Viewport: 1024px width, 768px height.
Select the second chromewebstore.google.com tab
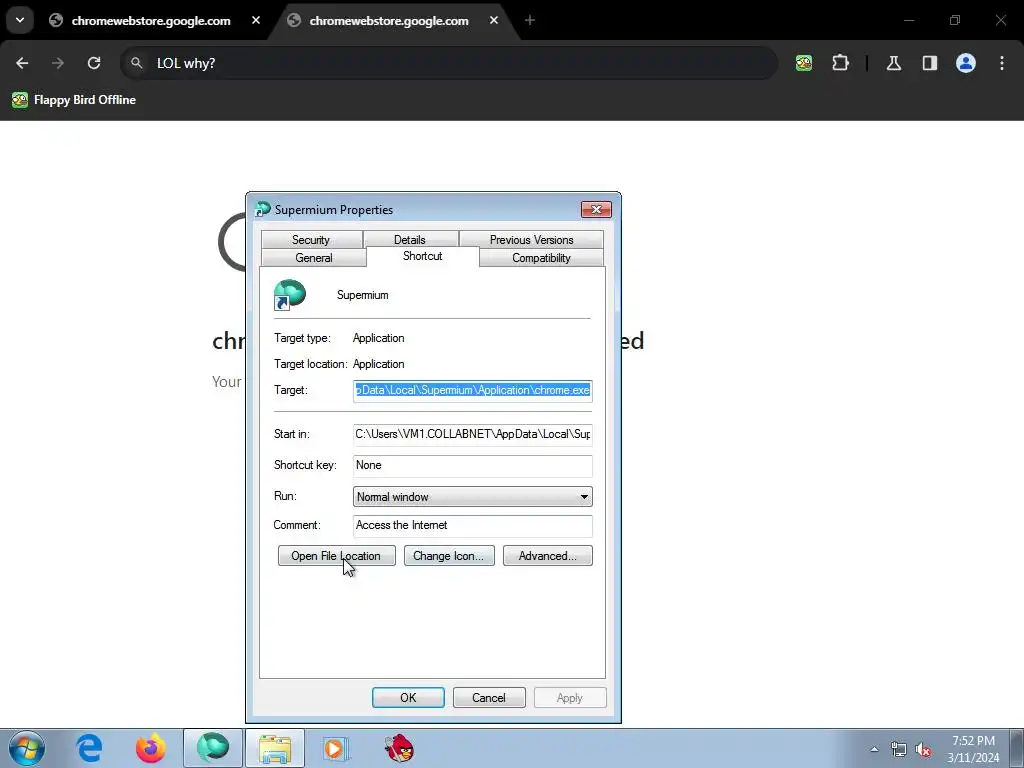(x=389, y=21)
